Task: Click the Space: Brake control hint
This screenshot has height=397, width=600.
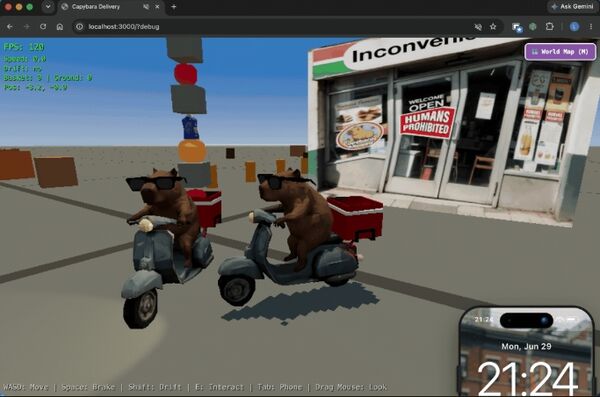Action: point(88,387)
